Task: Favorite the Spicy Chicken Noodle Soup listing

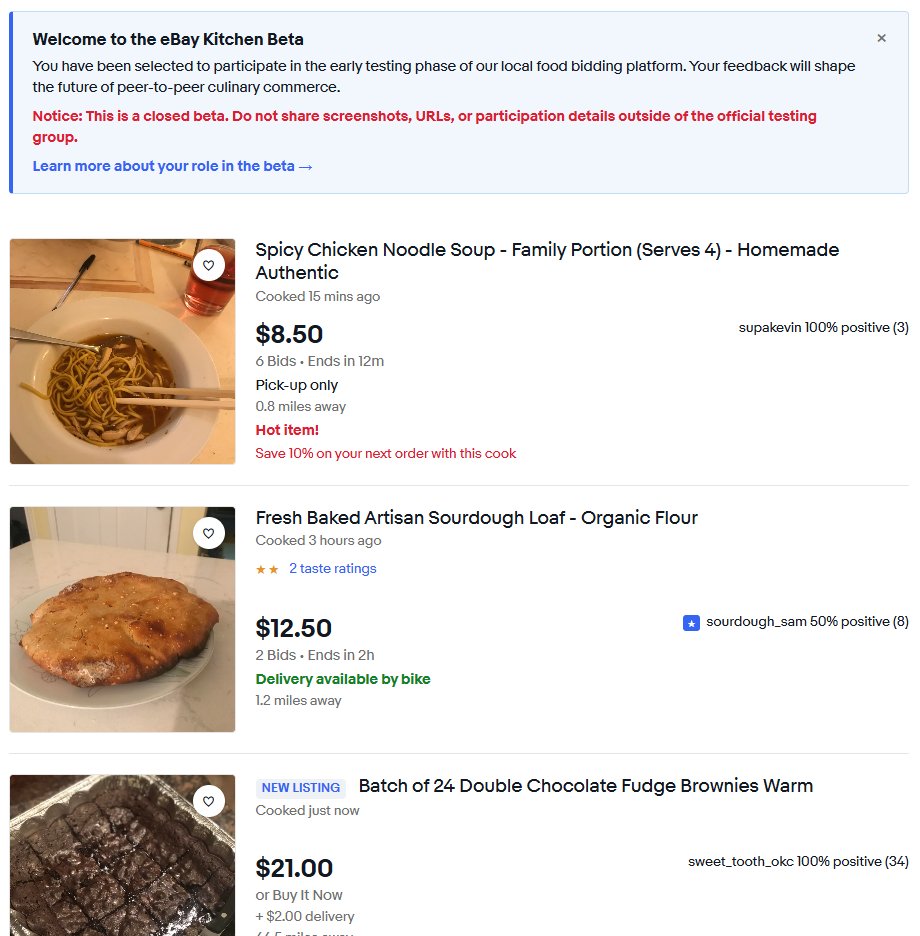Action: point(208,265)
